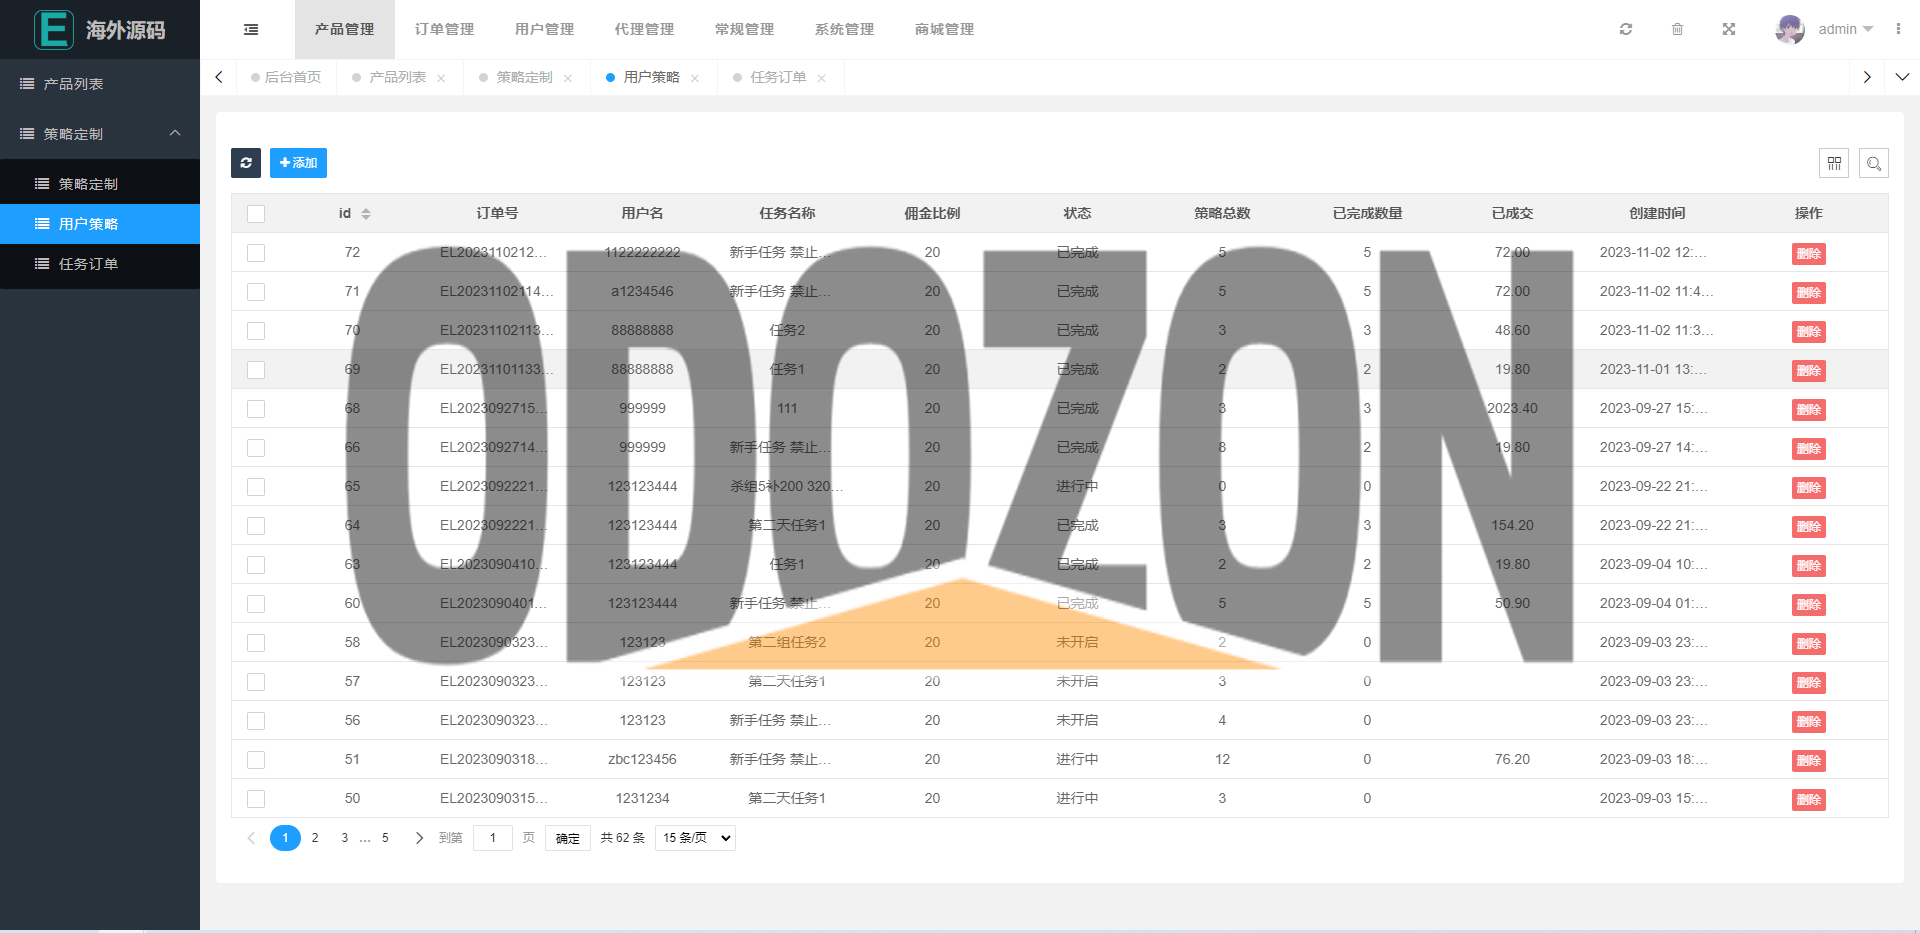The image size is (1920, 933).
Task: Click the 佣金比例 column header
Action: (932, 214)
